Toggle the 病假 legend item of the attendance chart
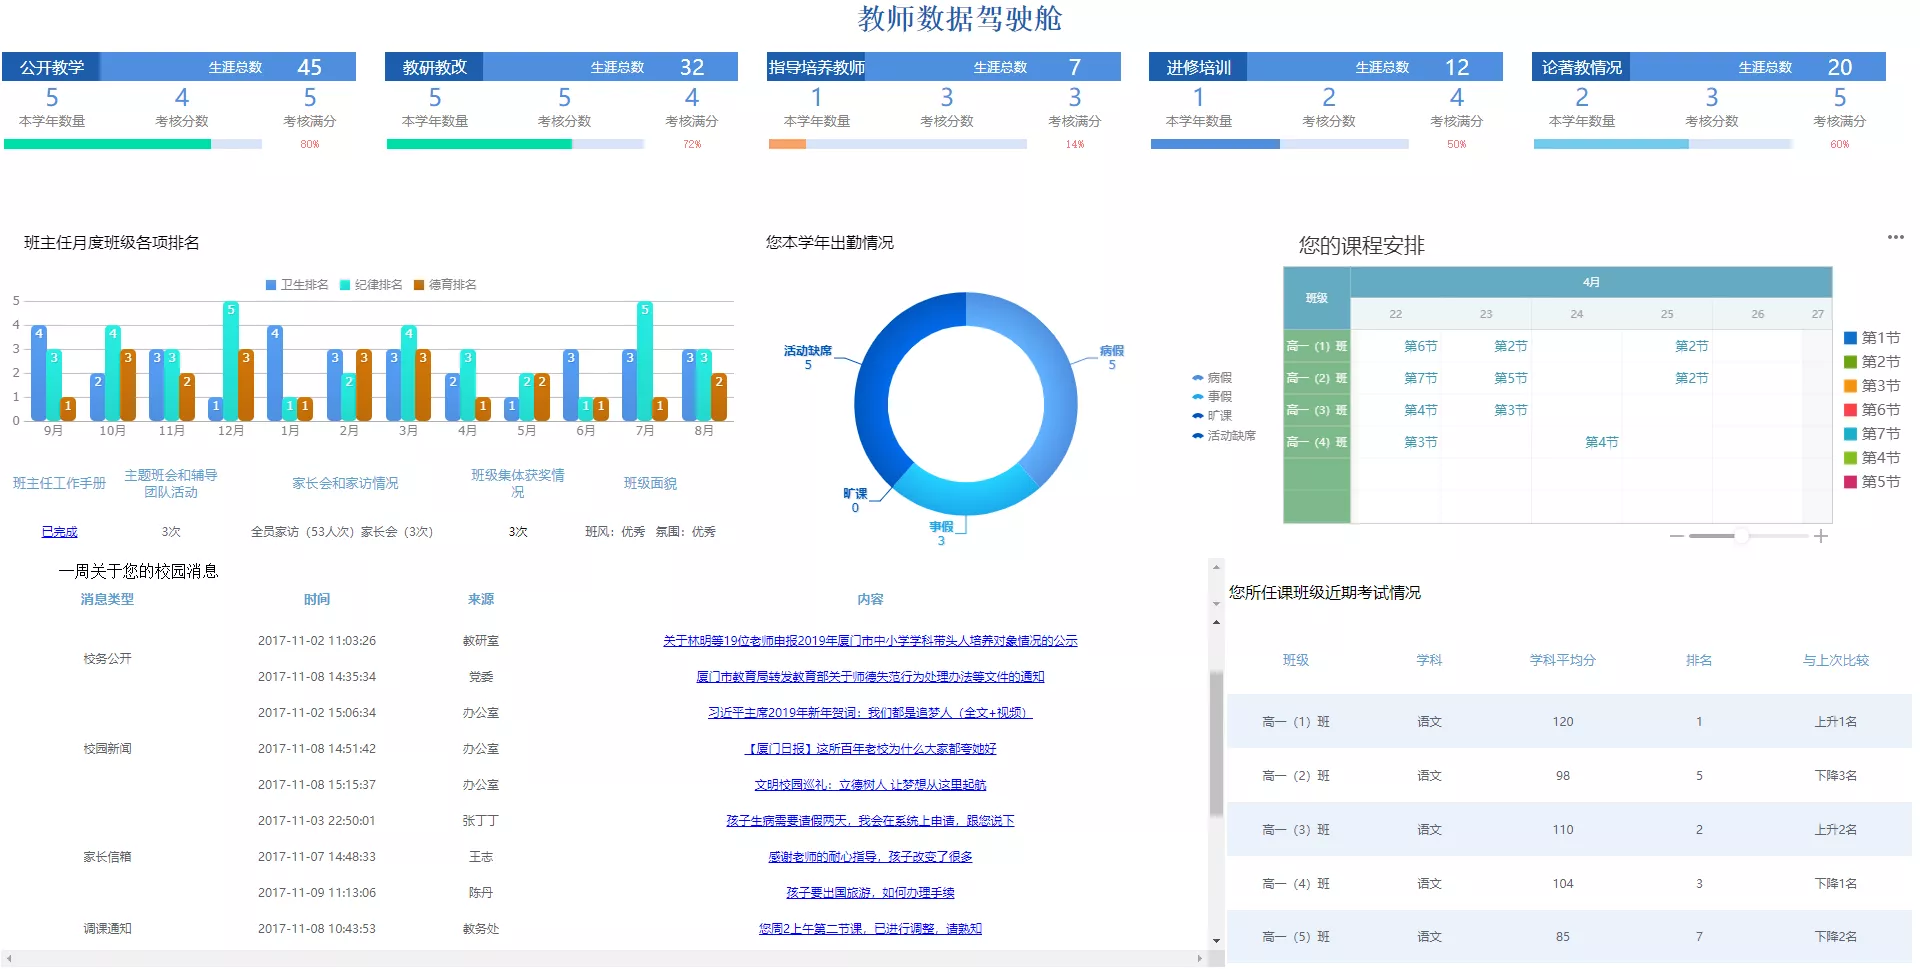Image resolution: width=1920 pixels, height=969 pixels. click(1212, 378)
